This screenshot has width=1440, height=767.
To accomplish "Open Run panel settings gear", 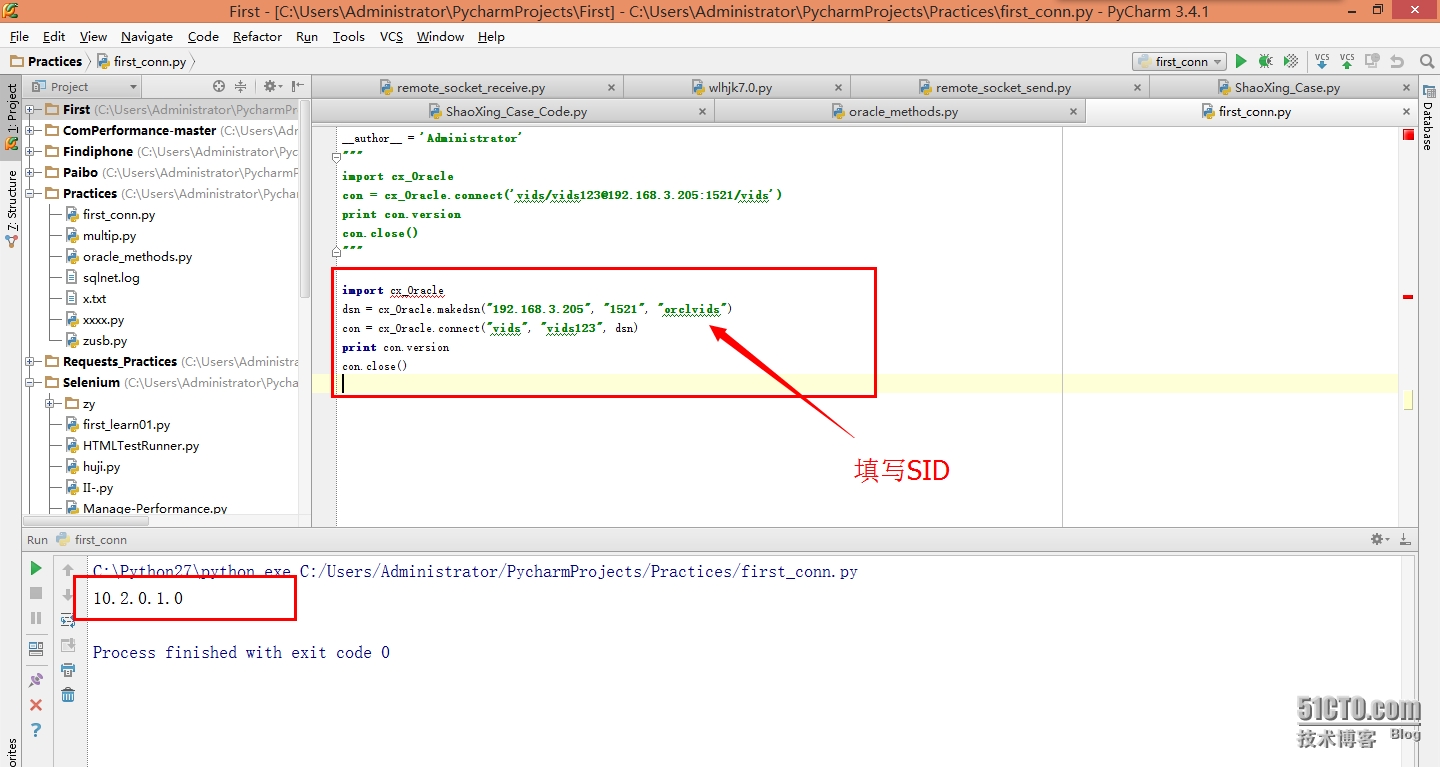I will 1380,539.
